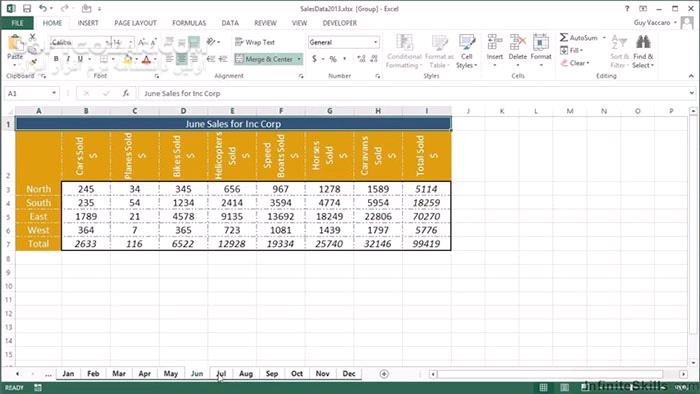Add a new sheet with plus icon
The height and width of the screenshot is (394, 700).
coord(384,374)
